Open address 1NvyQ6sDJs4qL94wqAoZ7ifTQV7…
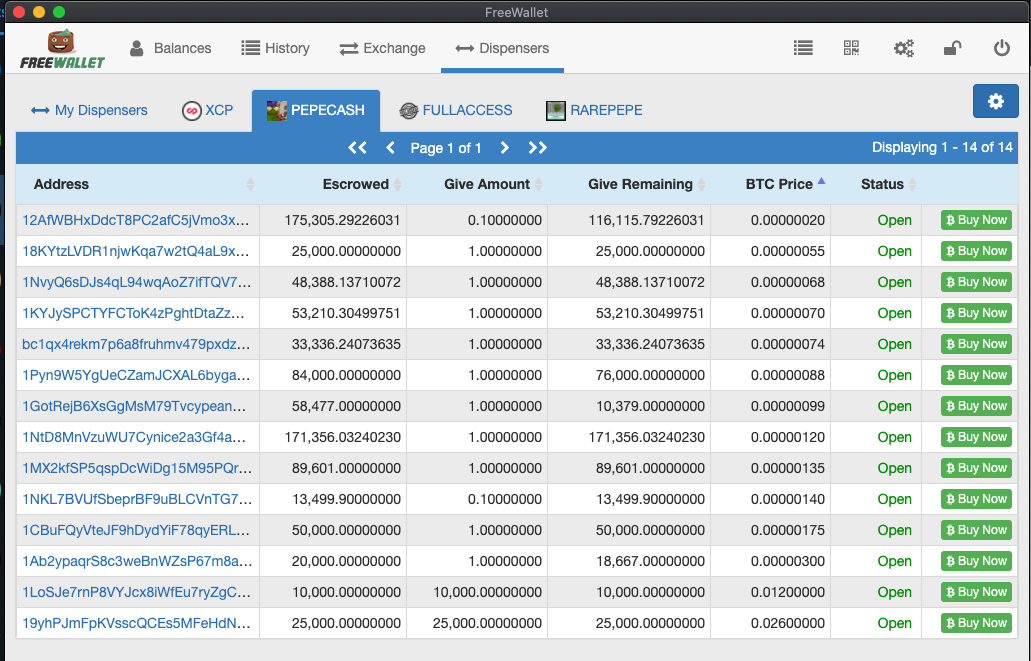 [x=136, y=282]
